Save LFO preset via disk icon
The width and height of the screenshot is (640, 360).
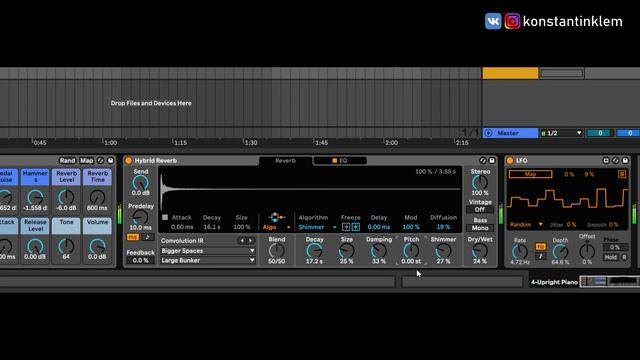coord(625,161)
